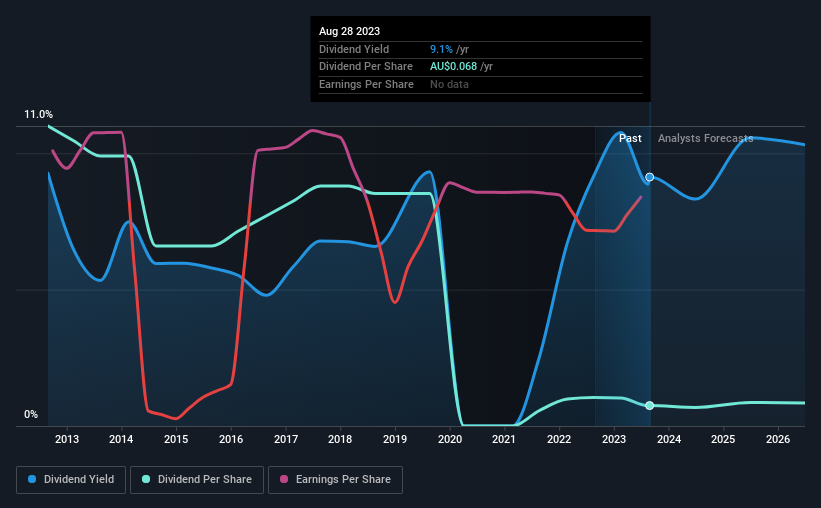Click the 2017 x-axis label
The height and width of the screenshot is (508, 821).
[x=286, y=439]
